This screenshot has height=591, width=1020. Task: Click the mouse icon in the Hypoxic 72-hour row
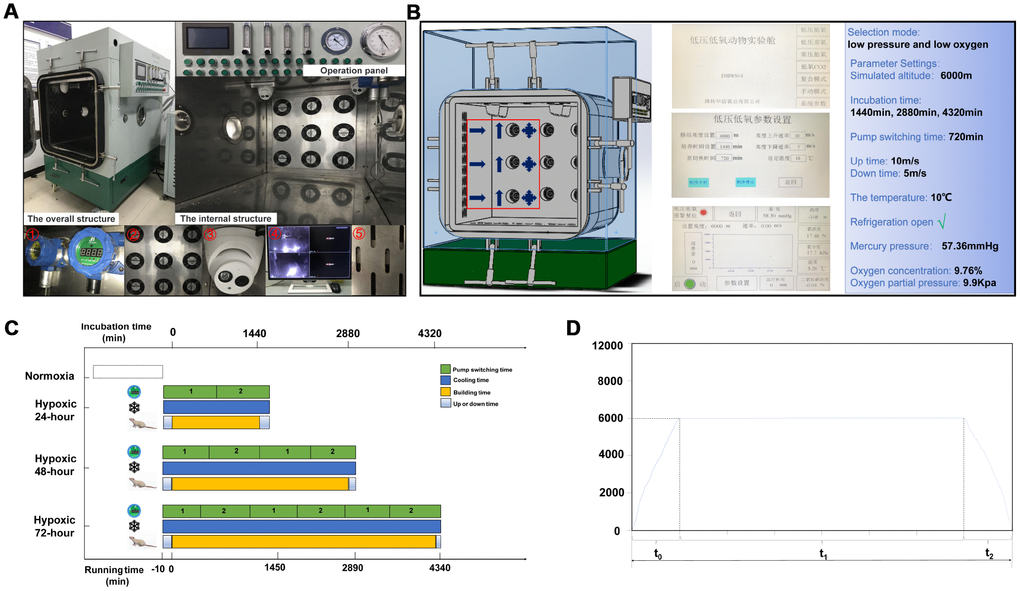pos(141,542)
